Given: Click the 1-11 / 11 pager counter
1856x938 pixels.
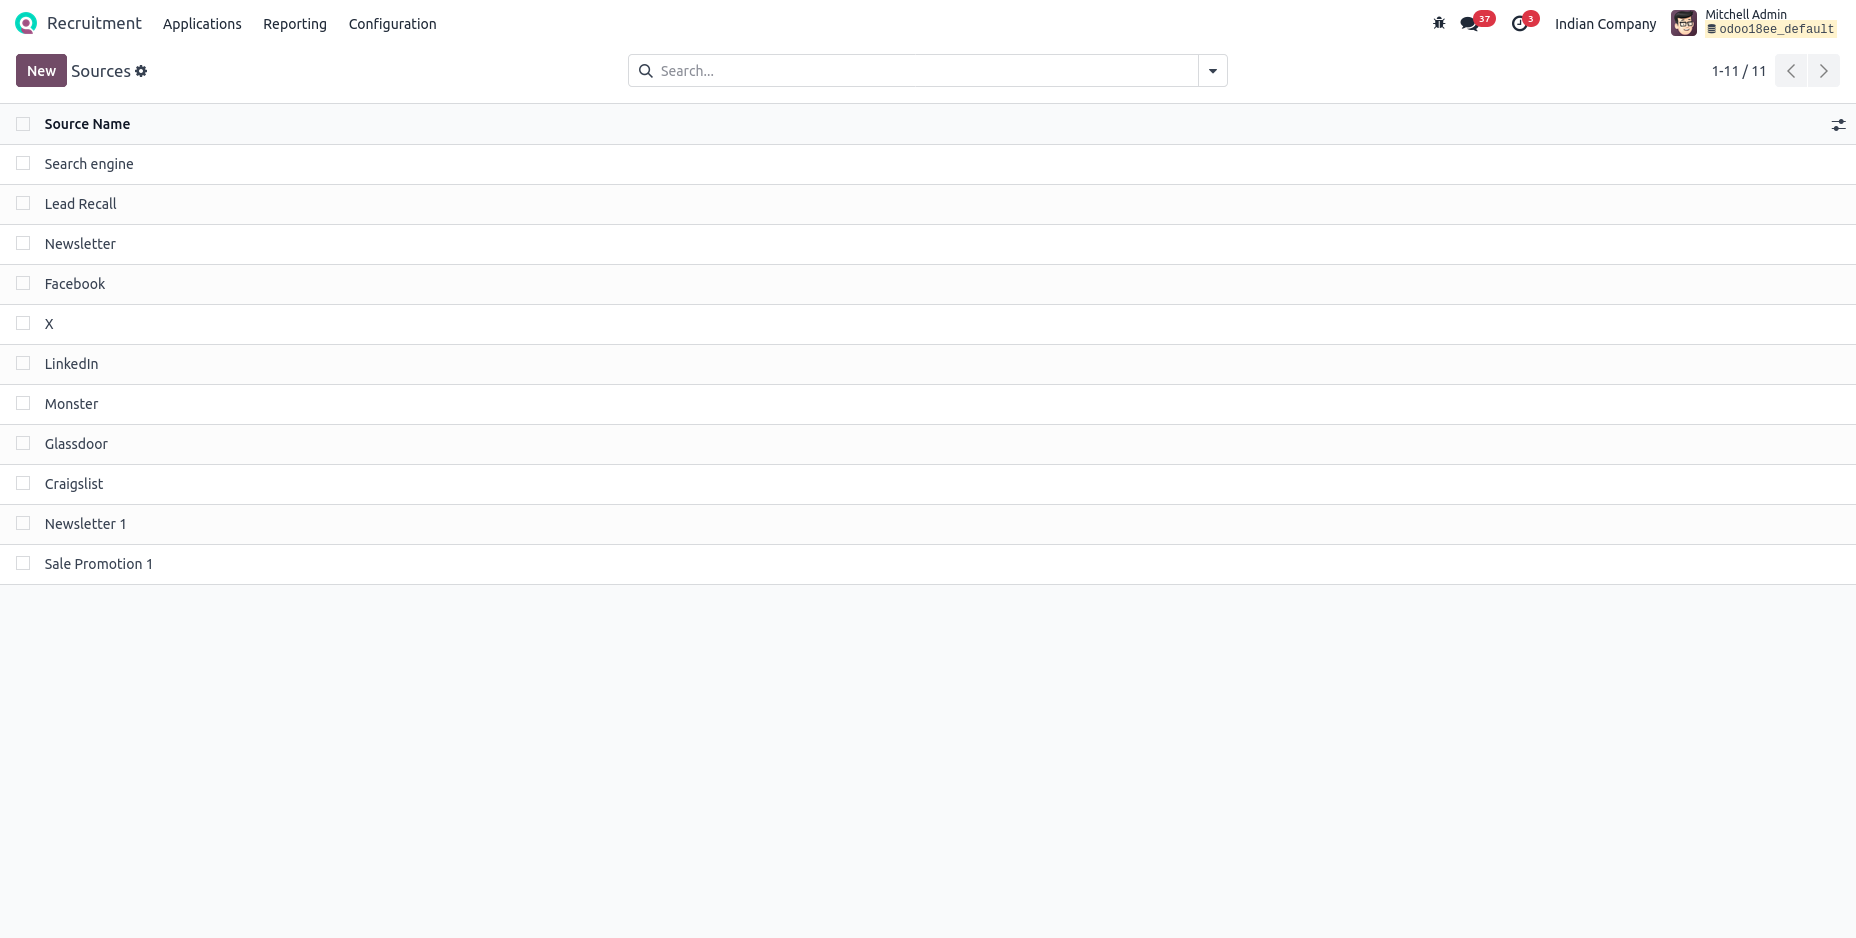Looking at the screenshot, I should point(1739,71).
